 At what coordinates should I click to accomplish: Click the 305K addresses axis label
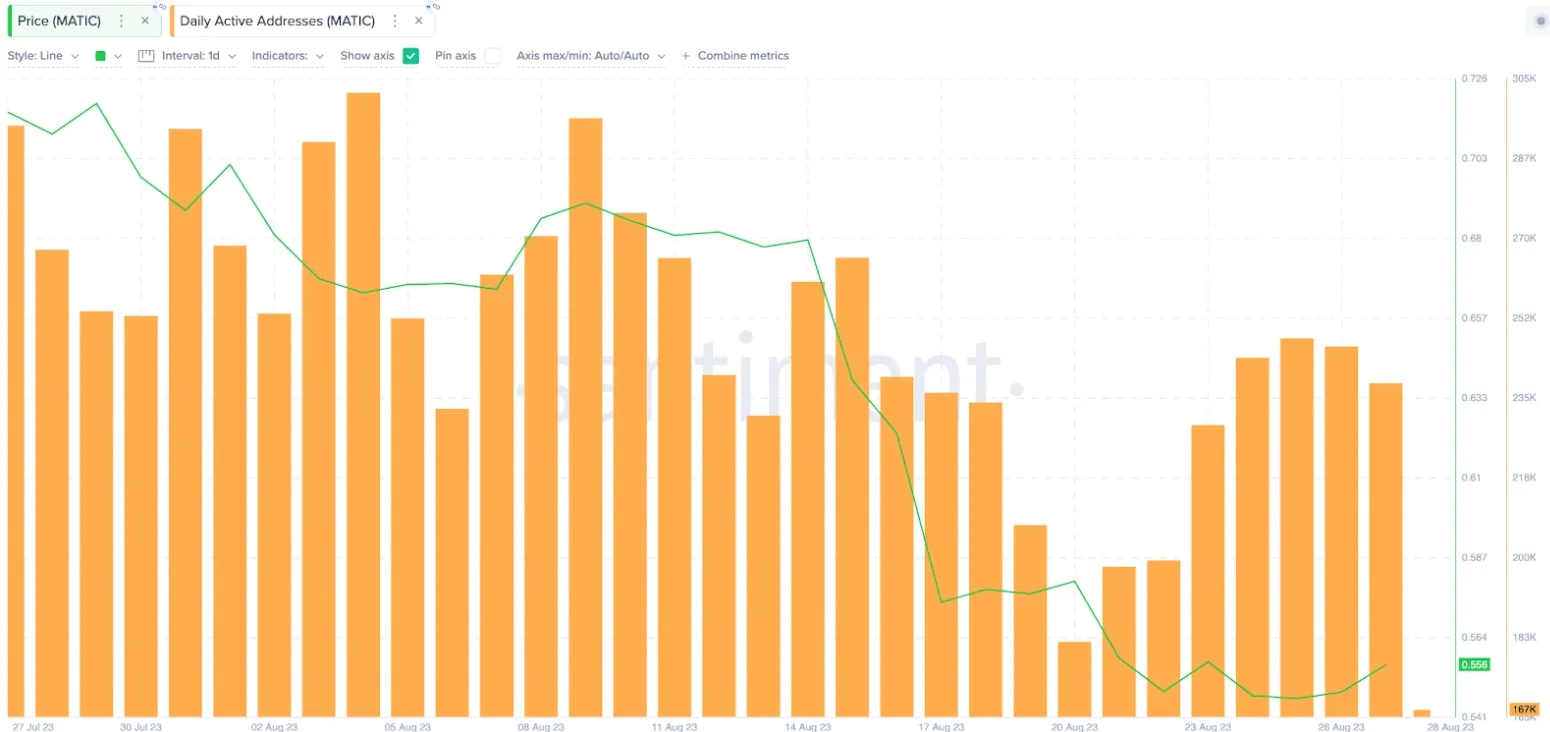tap(1524, 78)
